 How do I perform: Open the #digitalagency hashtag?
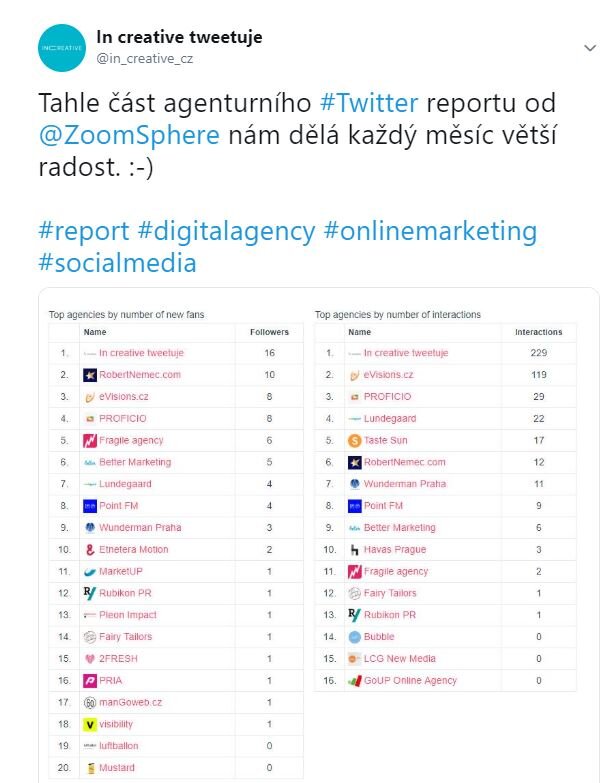coord(226,232)
